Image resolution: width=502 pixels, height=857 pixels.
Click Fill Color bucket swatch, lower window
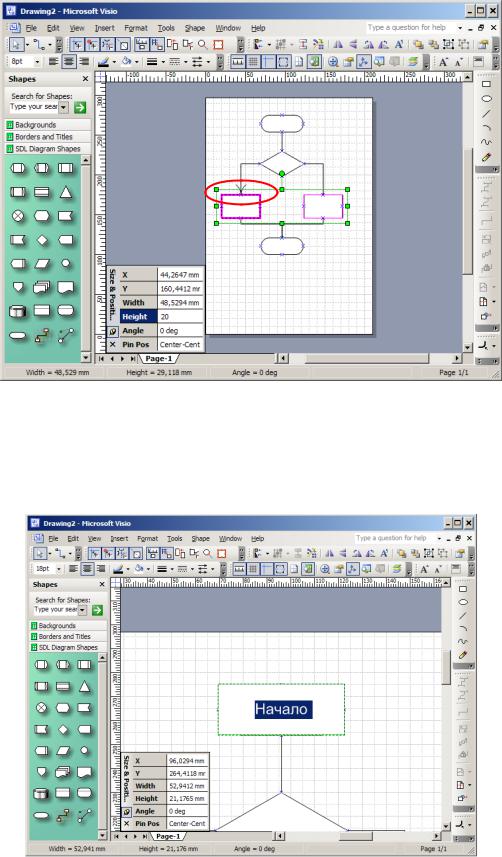click(139, 569)
